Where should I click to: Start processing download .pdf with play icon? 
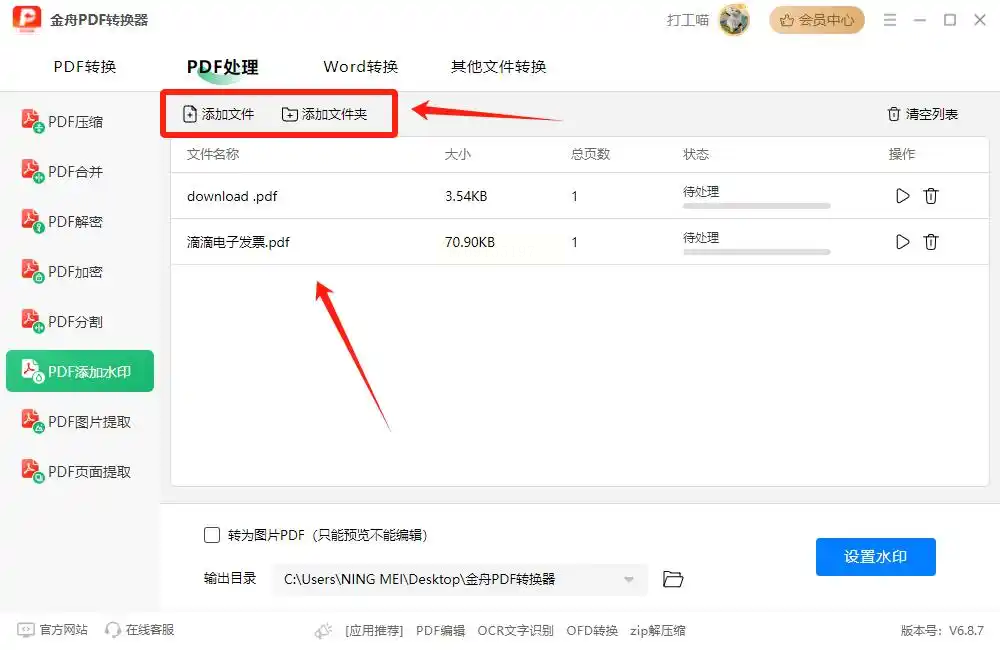(x=902, y=196)
